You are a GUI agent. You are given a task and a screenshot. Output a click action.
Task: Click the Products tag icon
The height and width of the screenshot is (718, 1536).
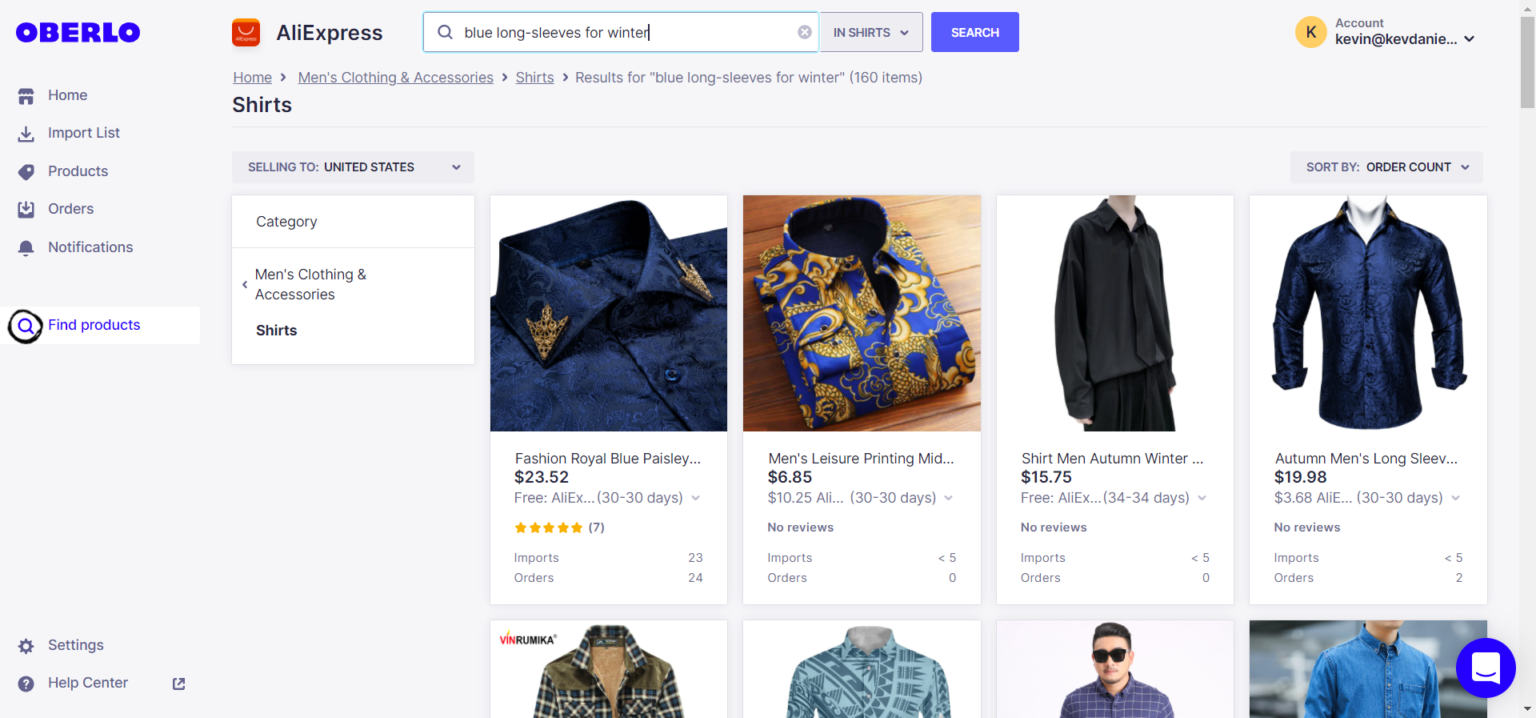point(26,172)
